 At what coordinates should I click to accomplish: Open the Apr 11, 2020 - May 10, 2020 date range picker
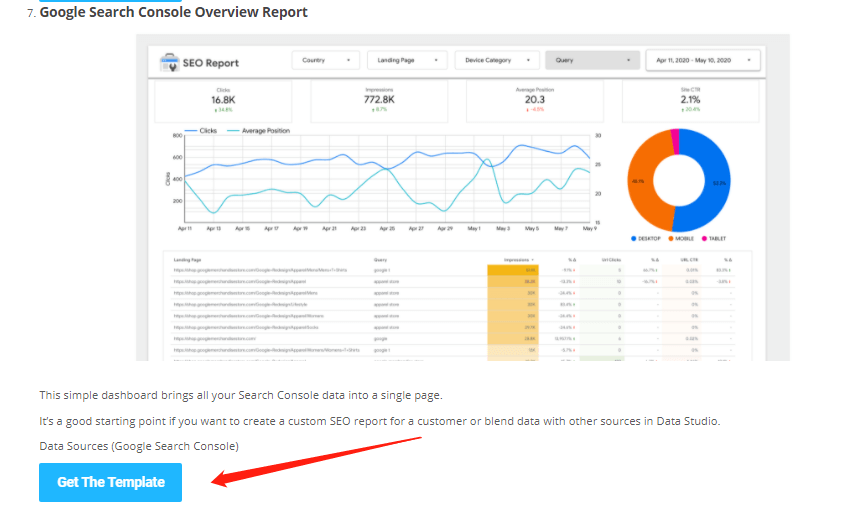click(x=703, y=60)
